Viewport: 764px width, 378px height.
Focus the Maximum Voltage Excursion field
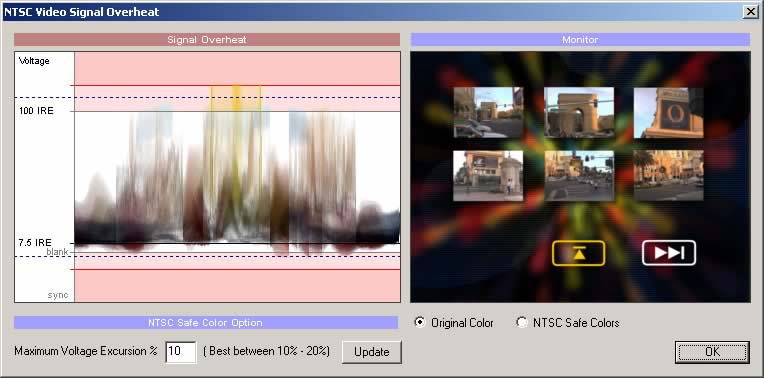pyautogui.click(x=181, y=352)
